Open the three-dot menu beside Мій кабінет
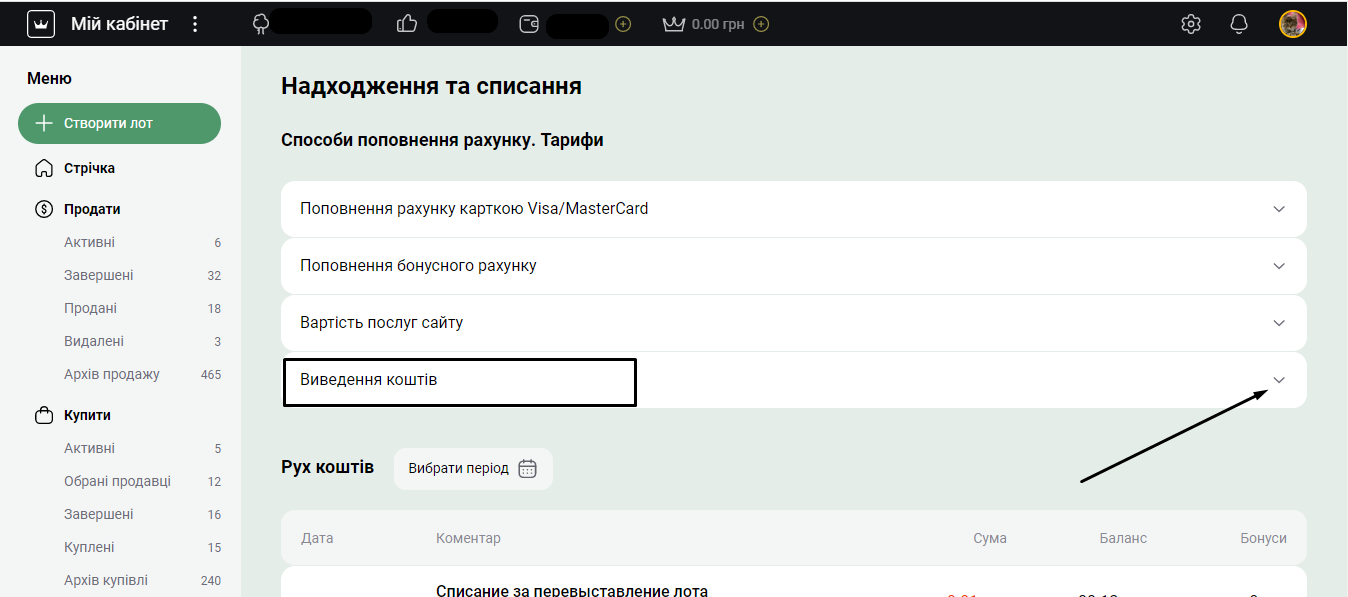1348x597 pixels. (195, 24)
